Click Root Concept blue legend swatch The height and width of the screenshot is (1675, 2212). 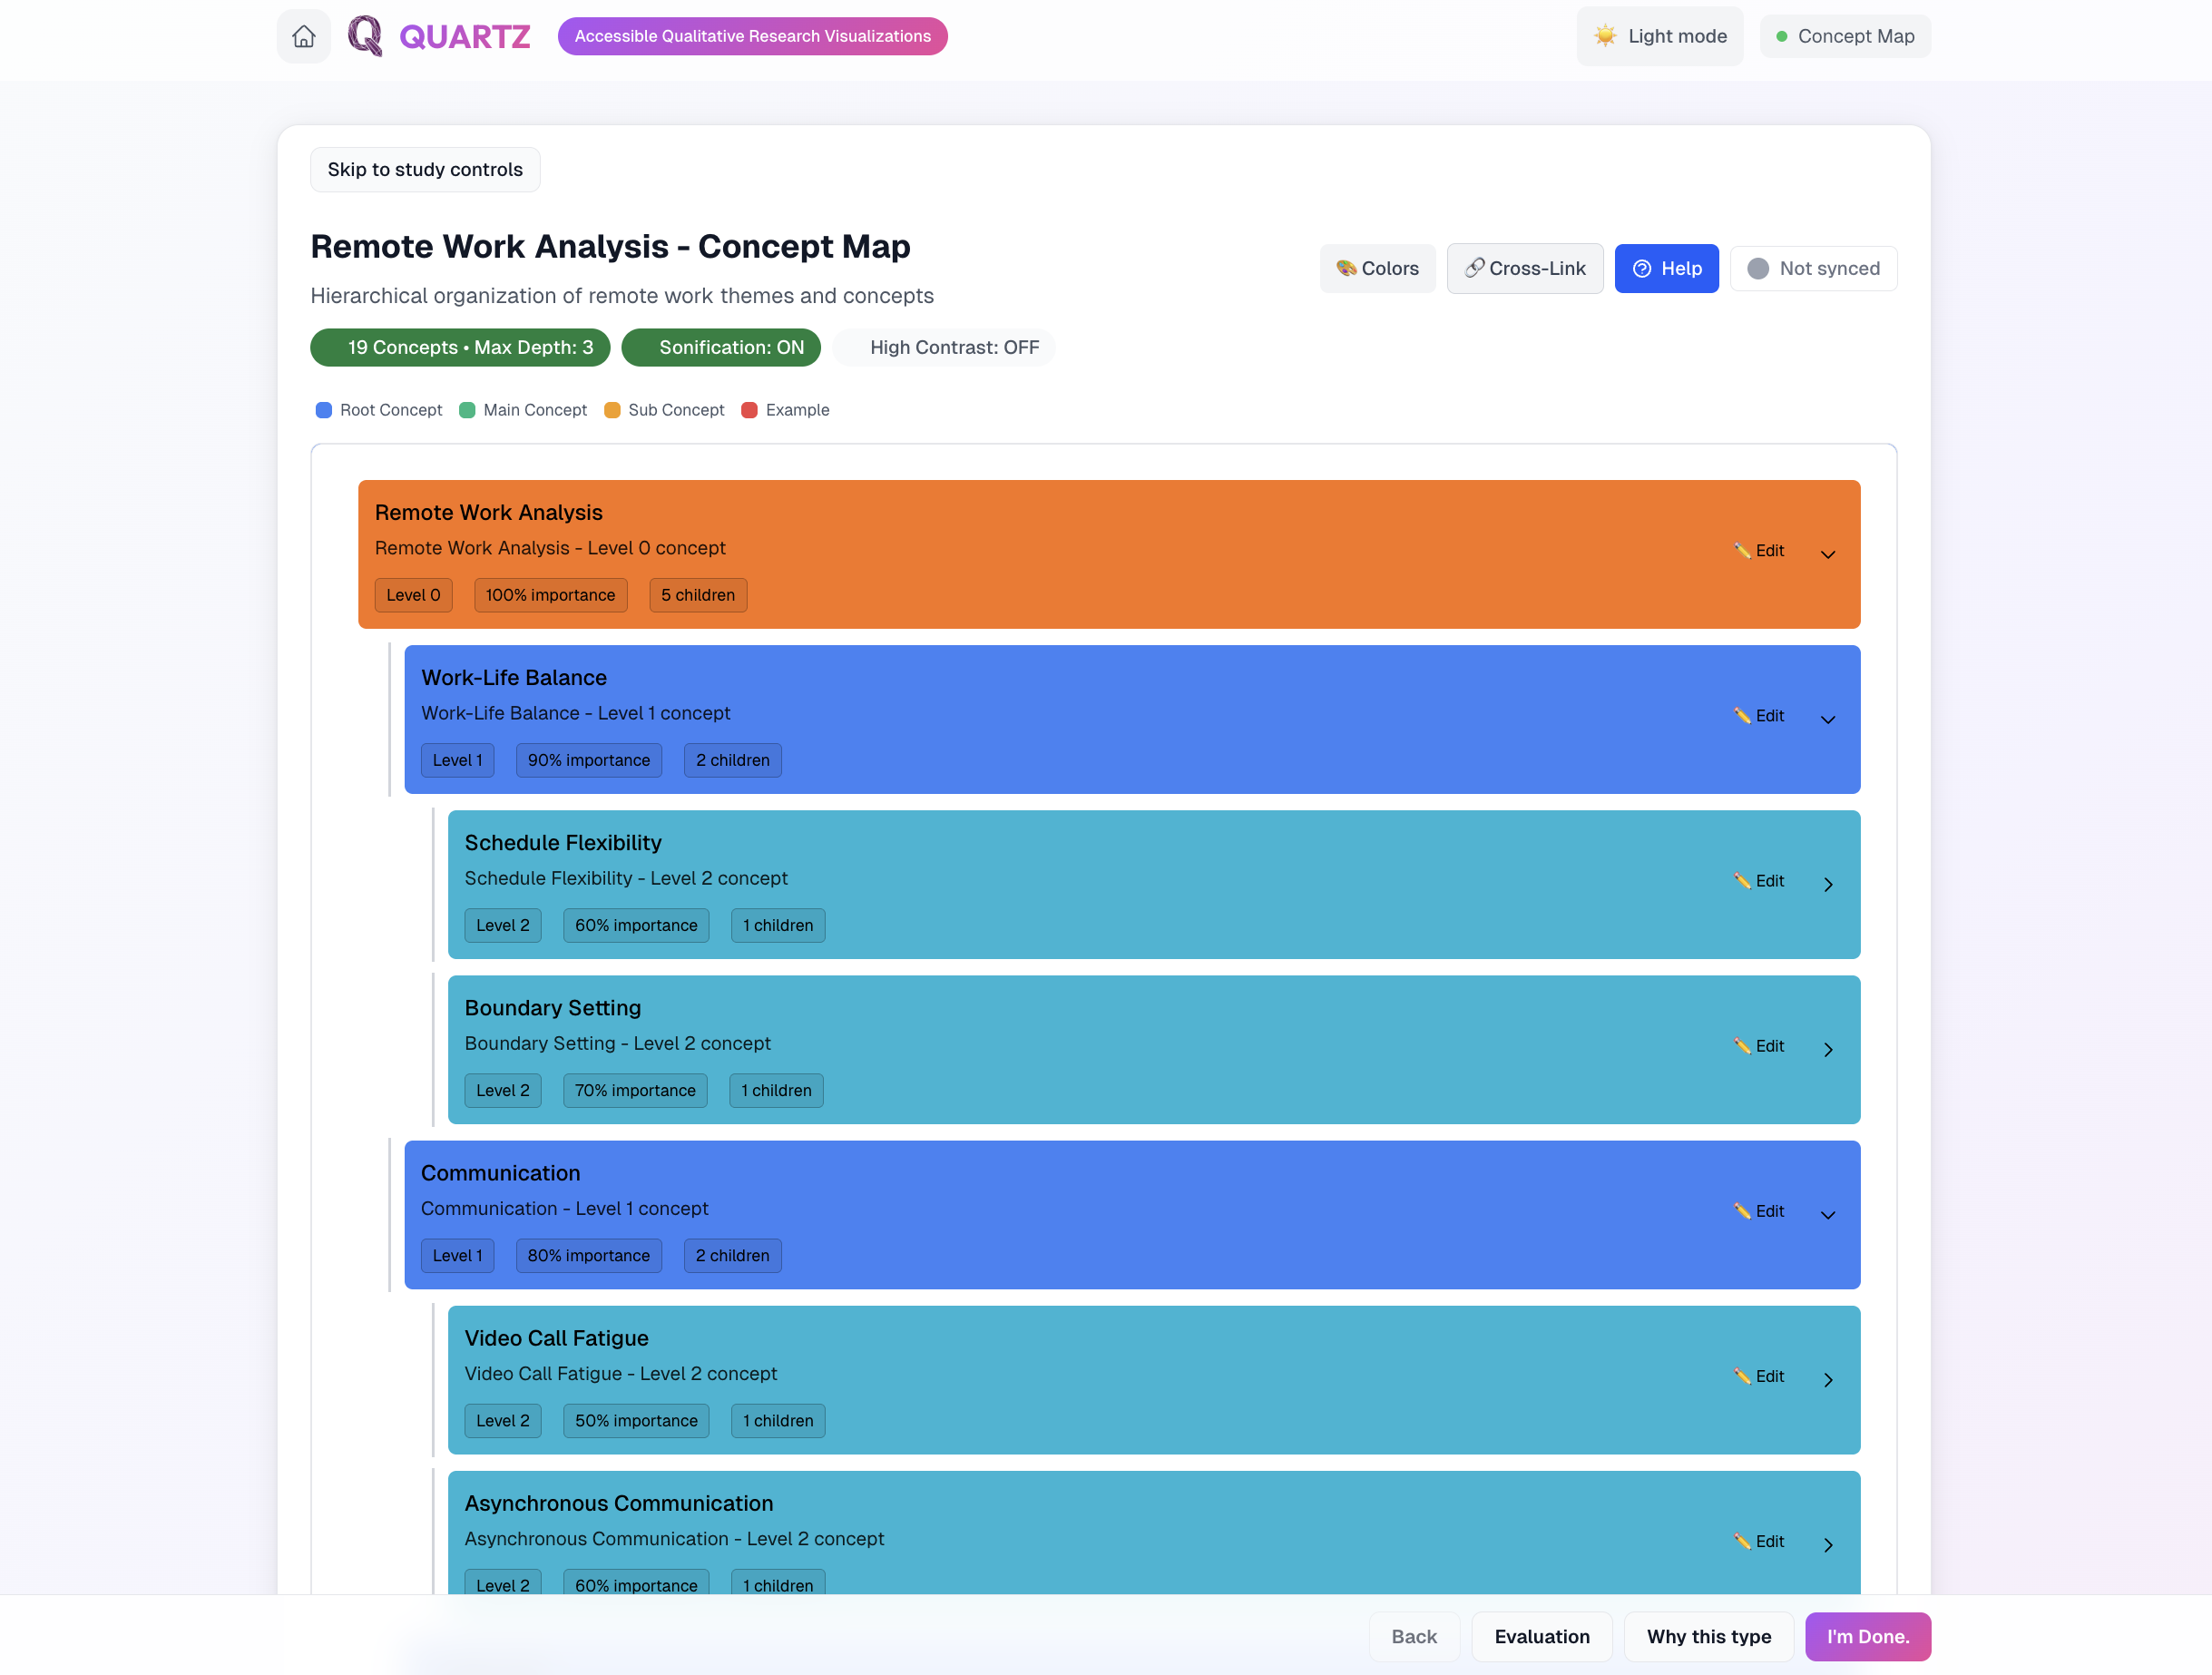(324, 410)
